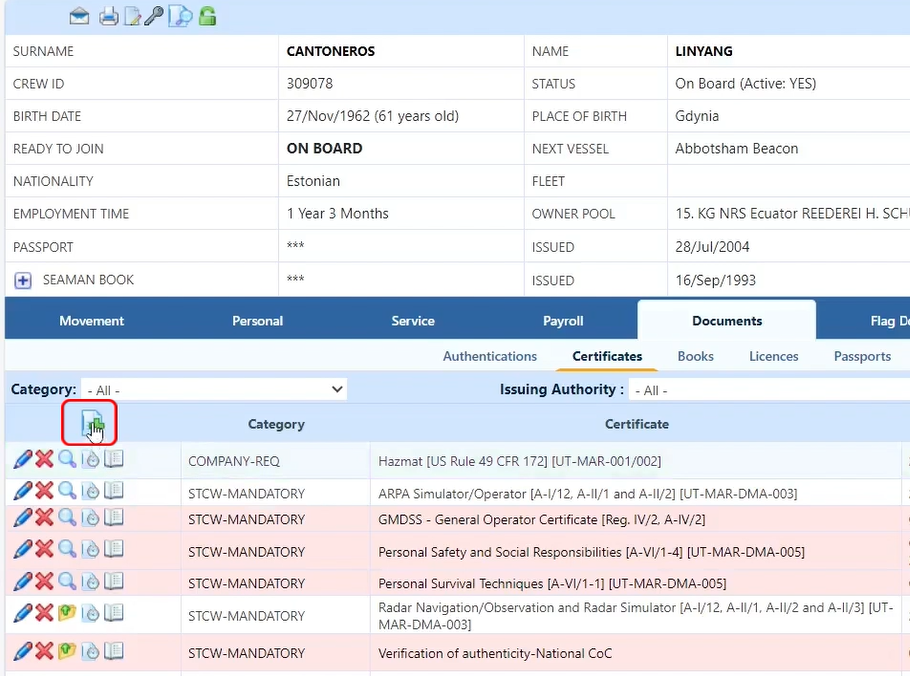Upload file for Verification of authenticity row
This screenshot has width=910, height=676.
67,651
